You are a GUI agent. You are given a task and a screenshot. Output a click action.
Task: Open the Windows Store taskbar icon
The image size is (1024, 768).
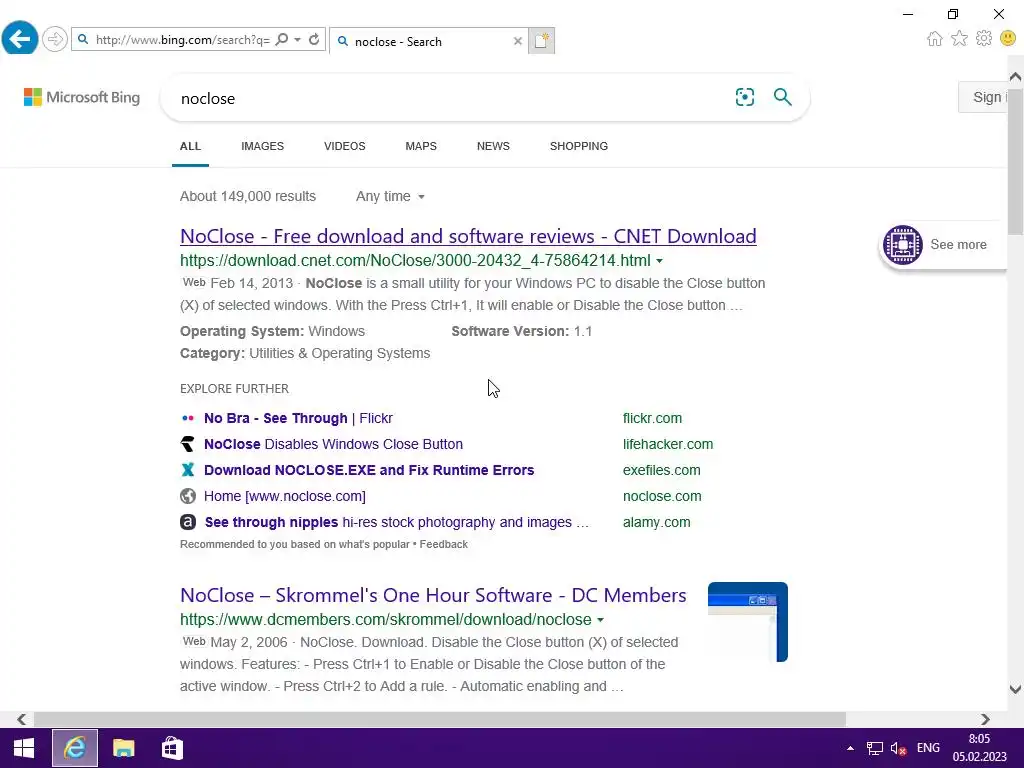(x=172, y=748)
